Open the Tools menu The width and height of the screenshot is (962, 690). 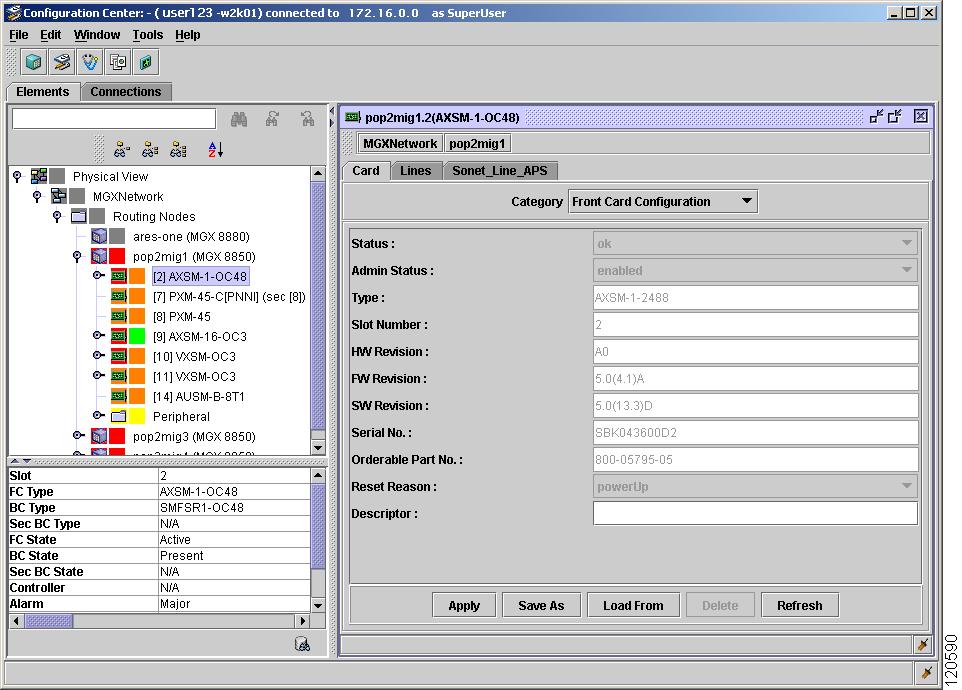[x=148, y=35]
